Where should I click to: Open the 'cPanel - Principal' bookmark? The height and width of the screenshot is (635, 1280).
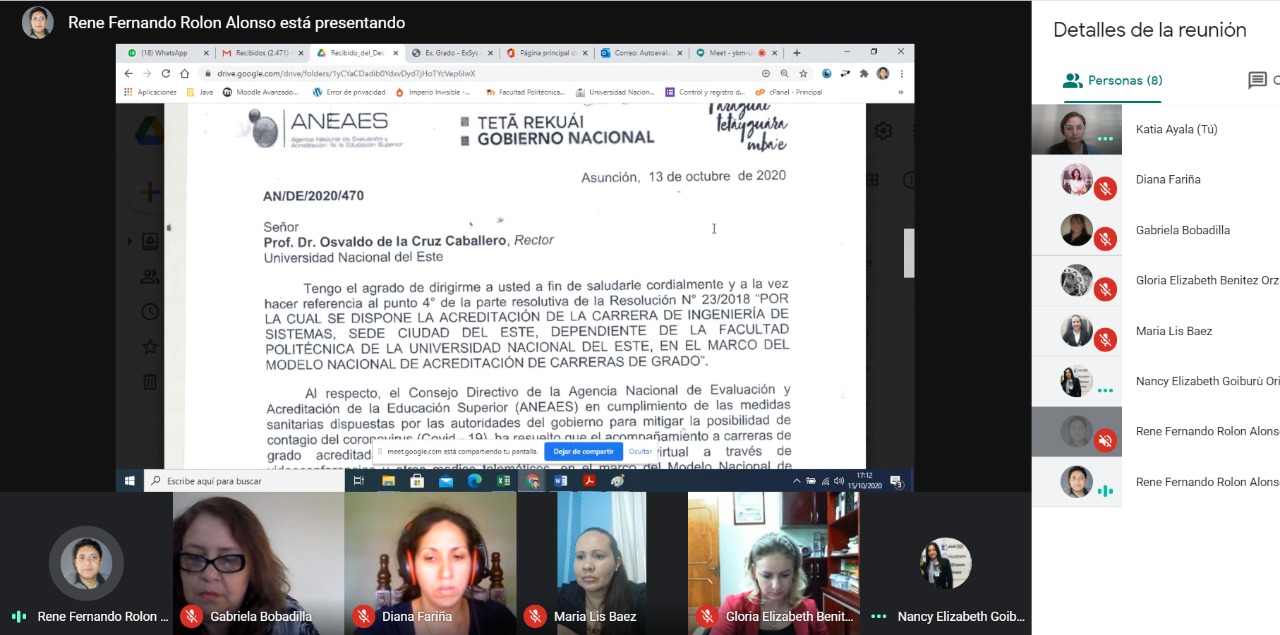[x=789, y=92]
